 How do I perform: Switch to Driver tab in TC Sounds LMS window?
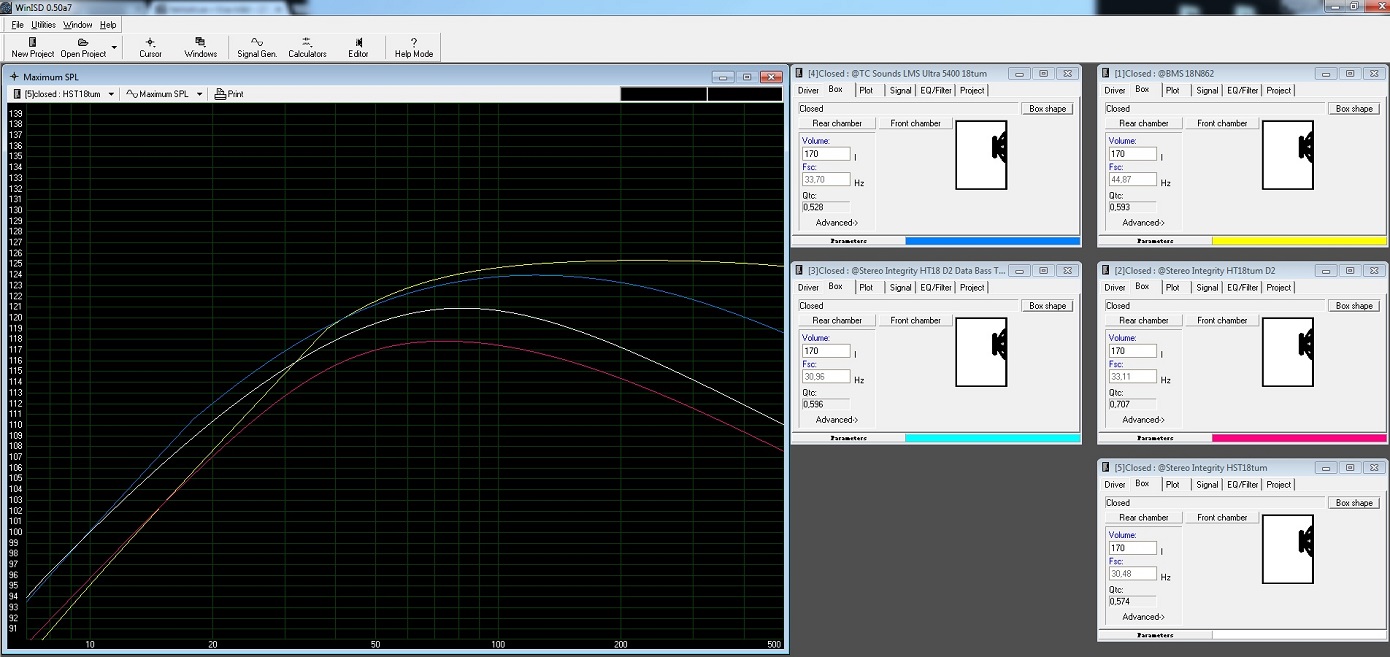pyautogui.click(x=808, y=91)
